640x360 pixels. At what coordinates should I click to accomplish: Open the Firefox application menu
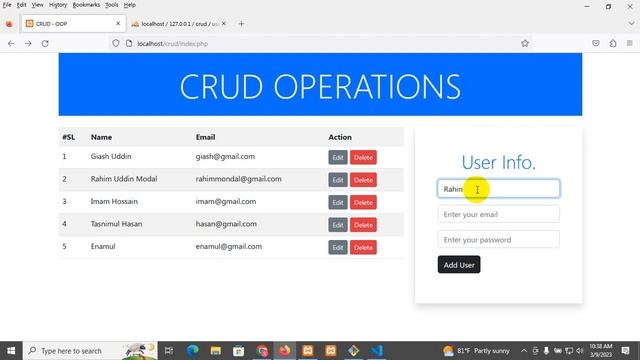[x=630, y=43]
